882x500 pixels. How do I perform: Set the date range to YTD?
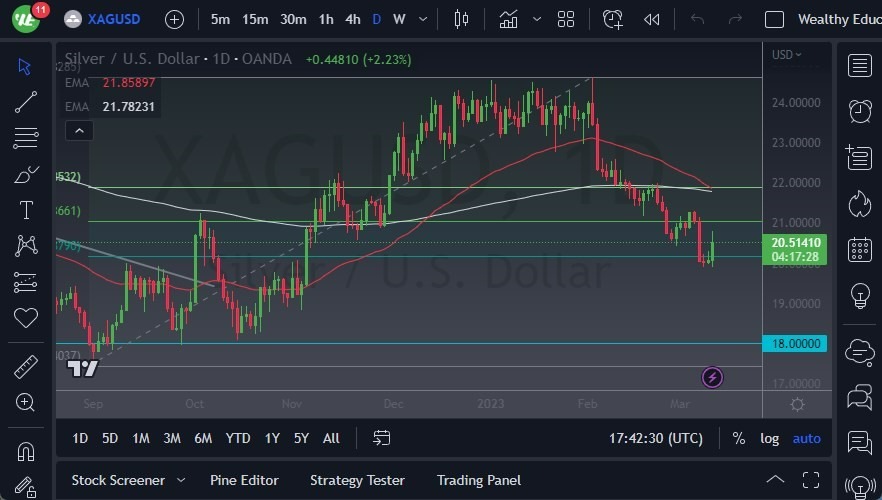pos(238,438)
